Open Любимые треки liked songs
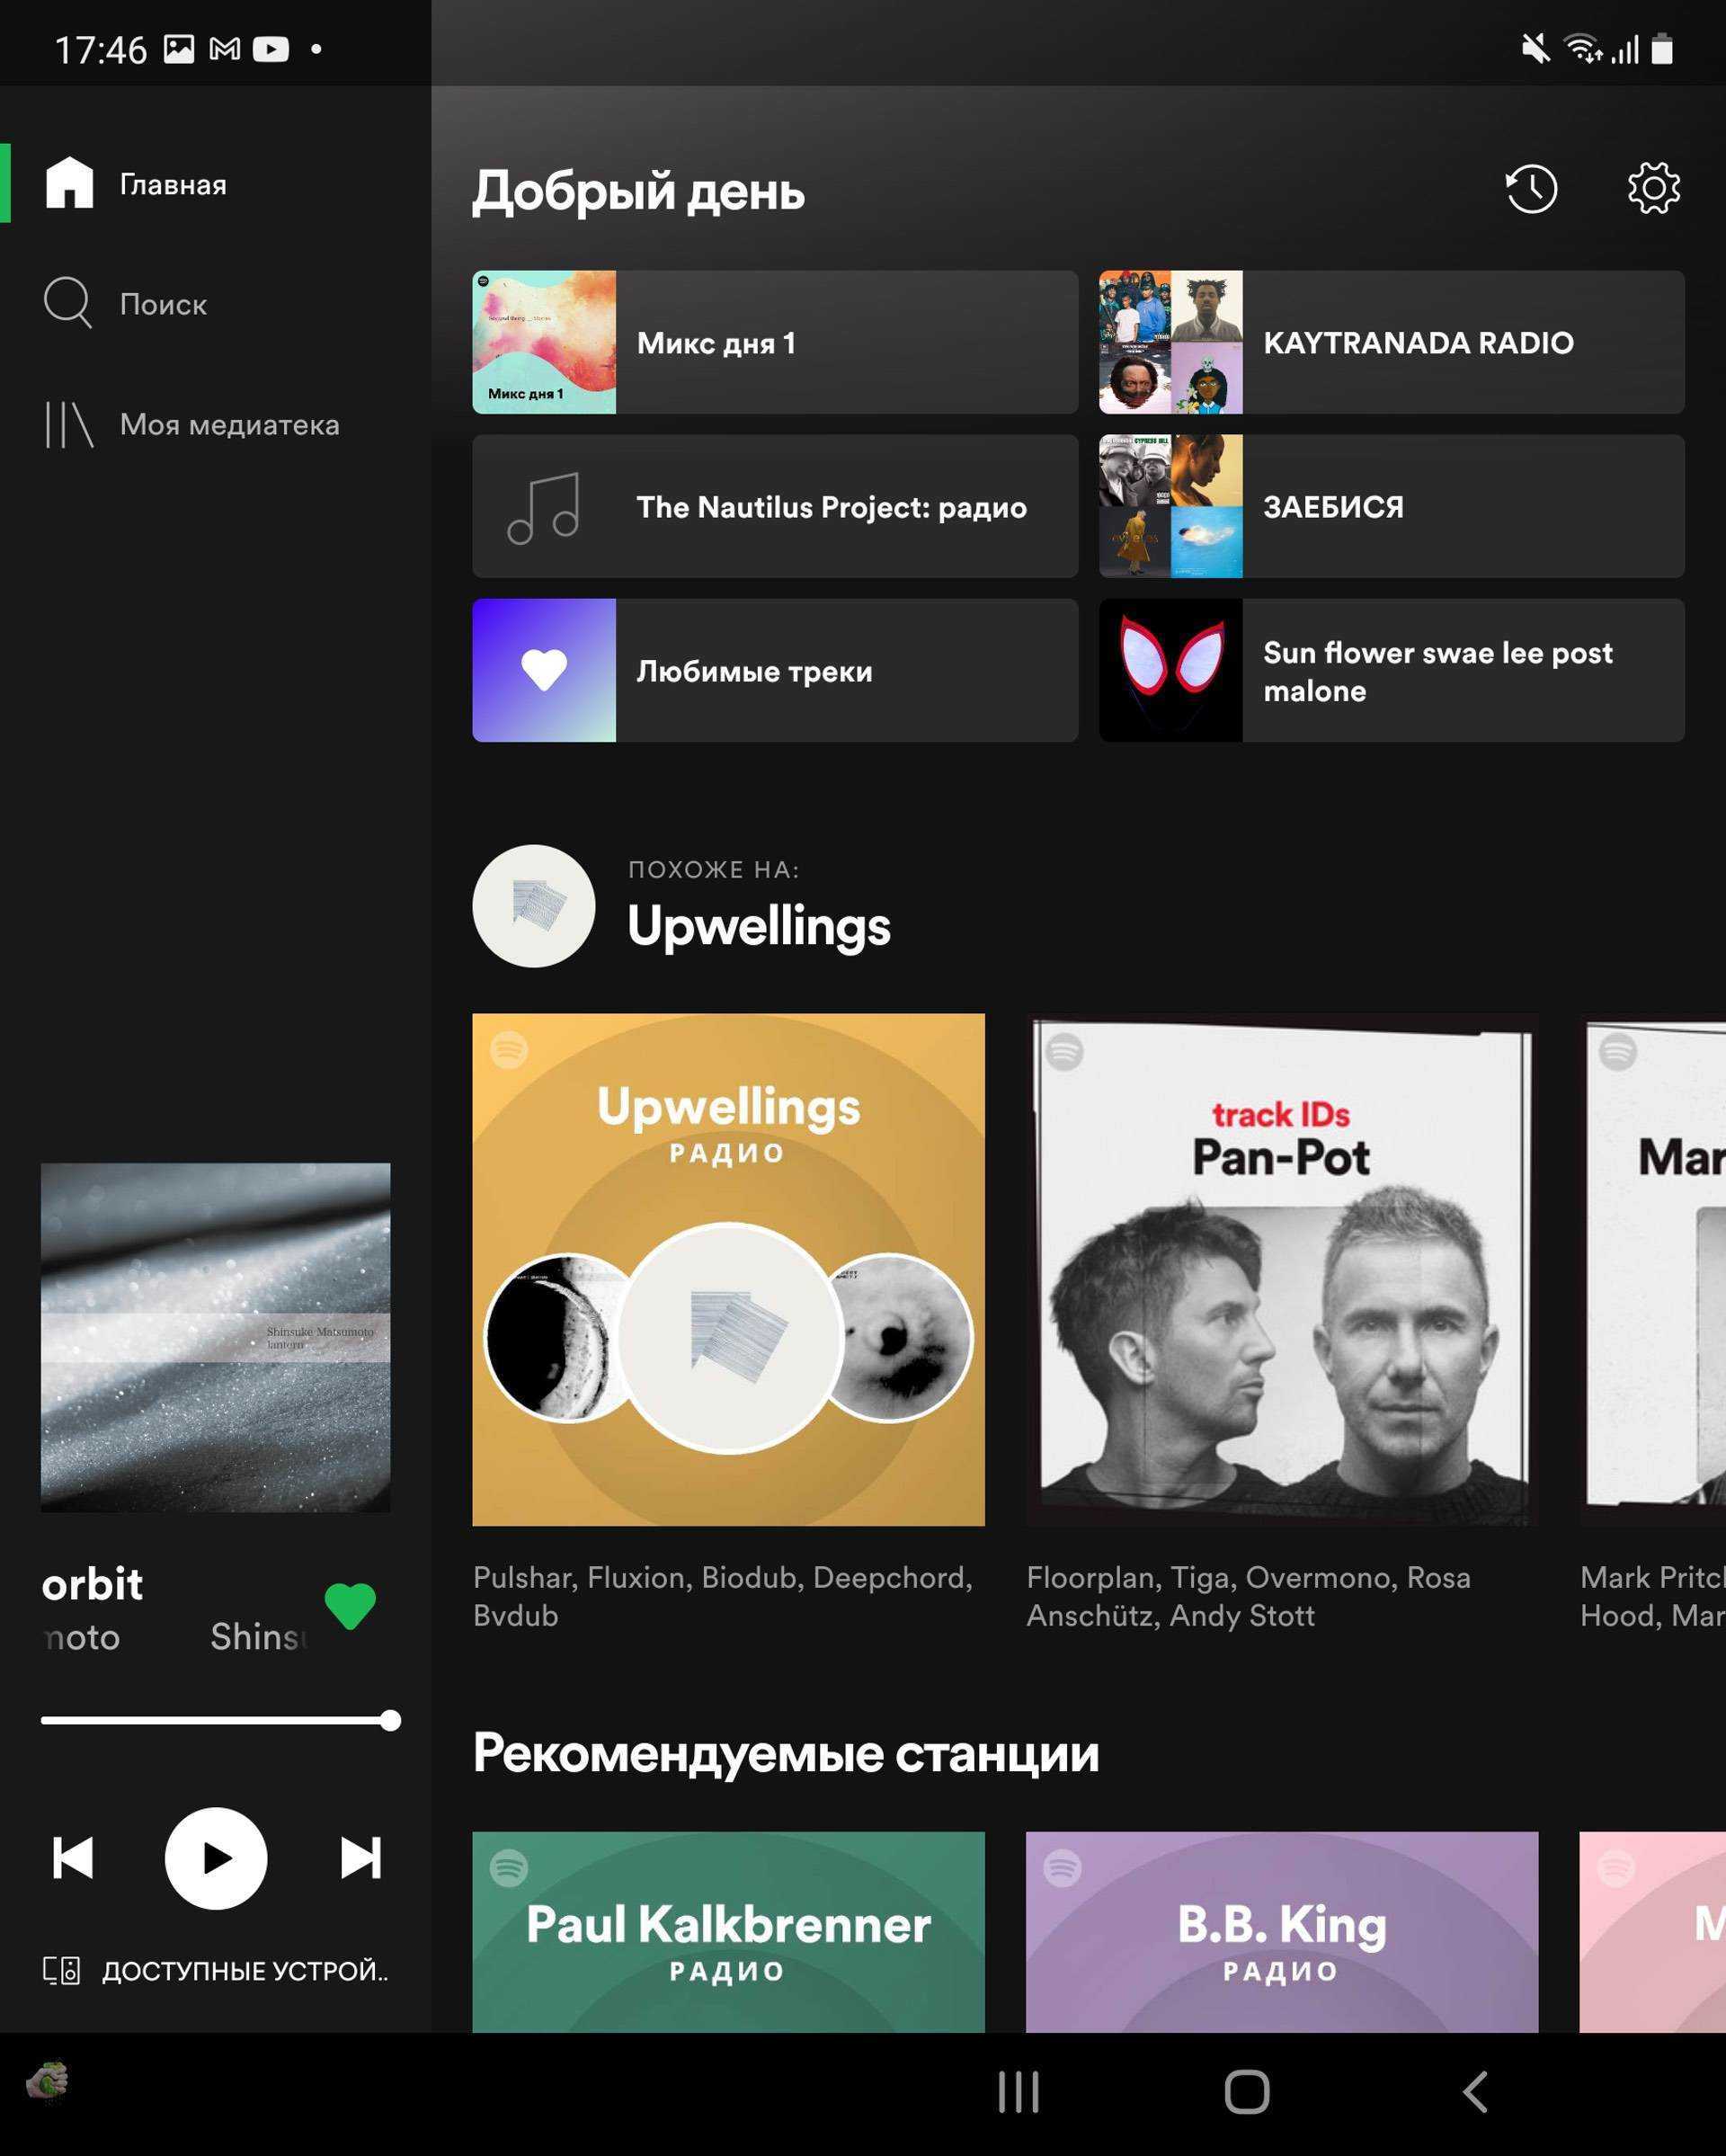 (774, 670)
